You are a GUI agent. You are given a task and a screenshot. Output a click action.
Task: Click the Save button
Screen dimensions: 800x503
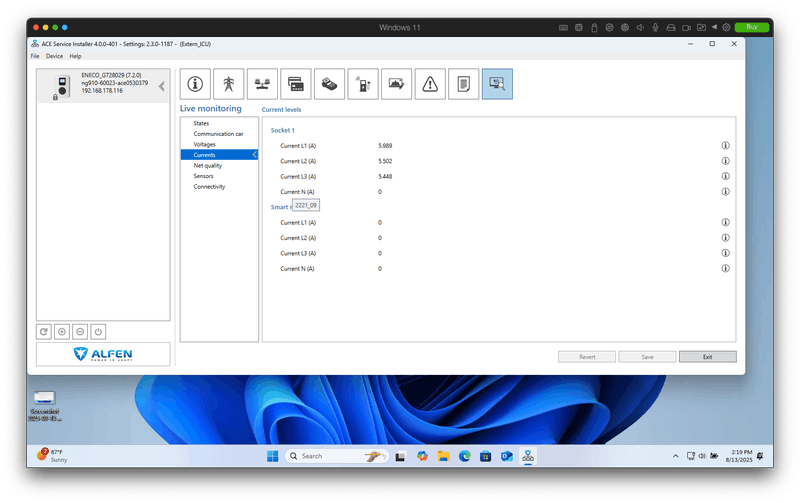[x=647, y=357]
